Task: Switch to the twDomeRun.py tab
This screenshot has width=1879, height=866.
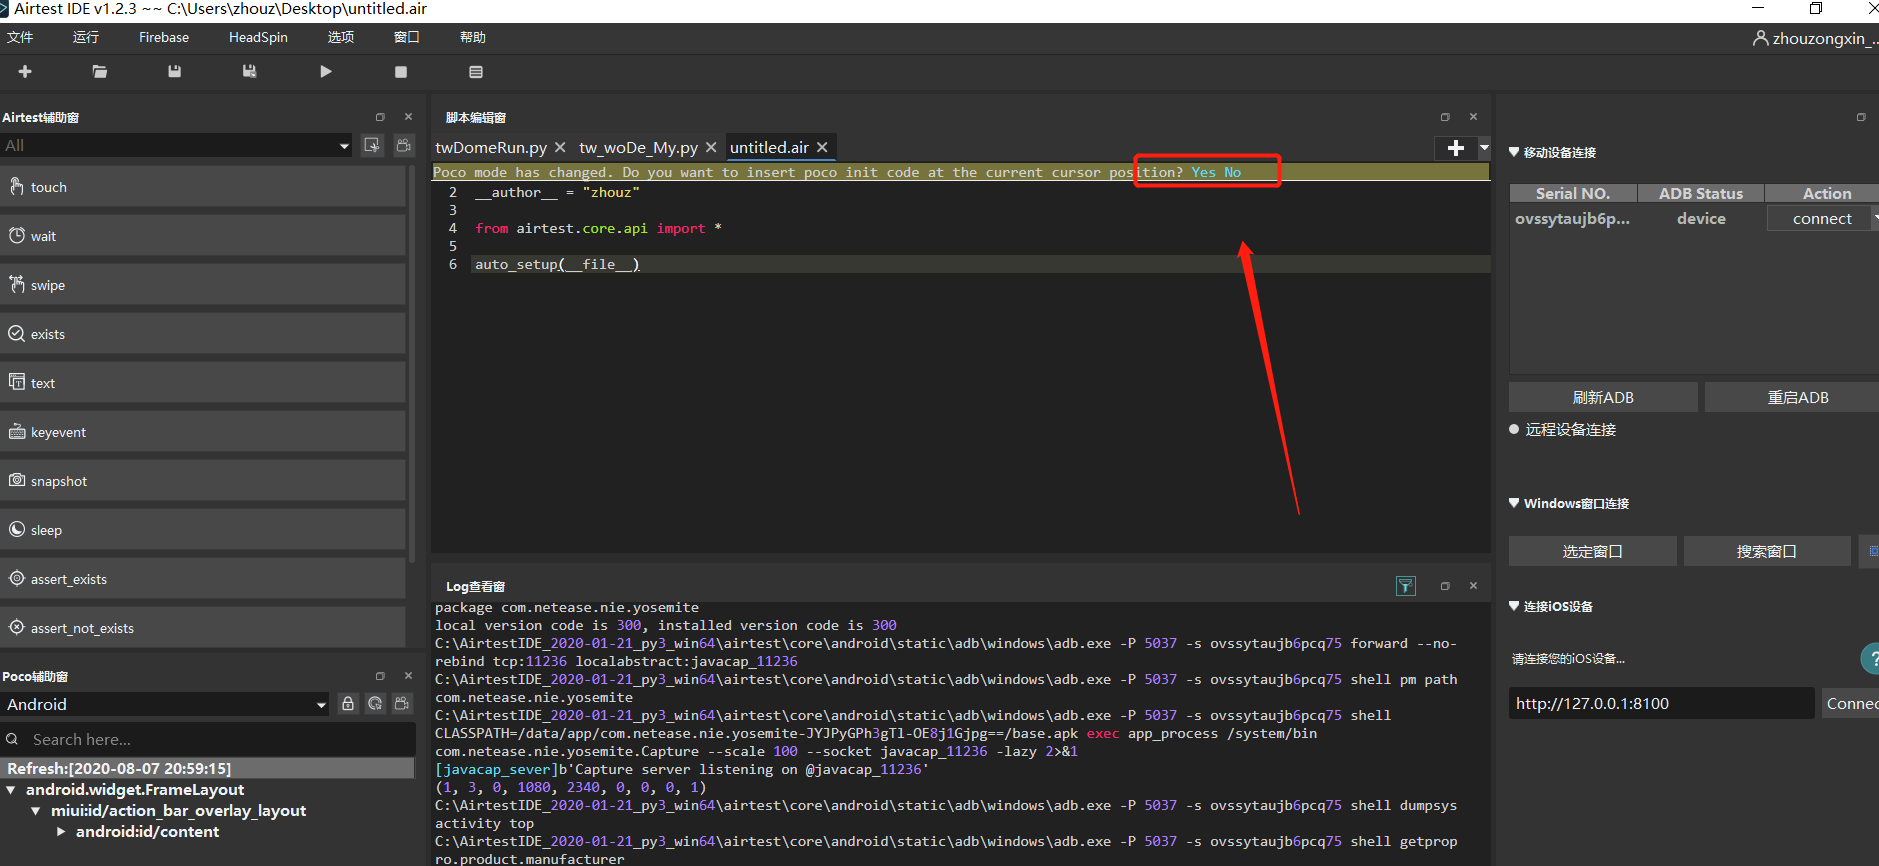Action: pyautogui.click(x=491, y=148)
